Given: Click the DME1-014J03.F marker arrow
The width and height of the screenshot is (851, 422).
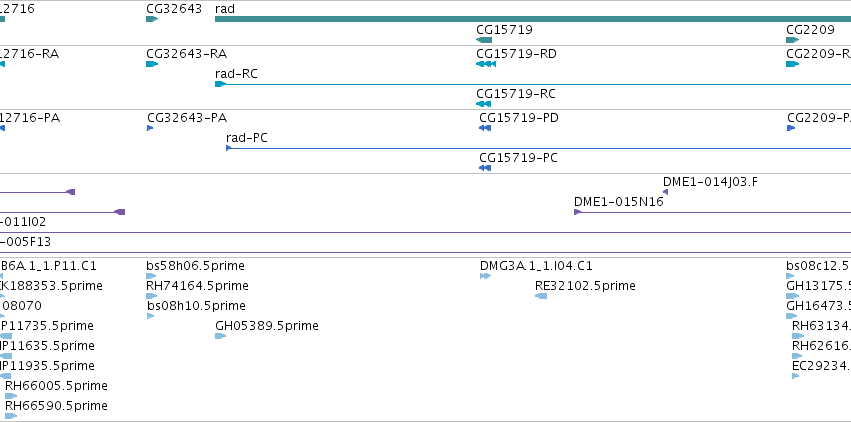Looking at the screenshot, I should (665, 192).
